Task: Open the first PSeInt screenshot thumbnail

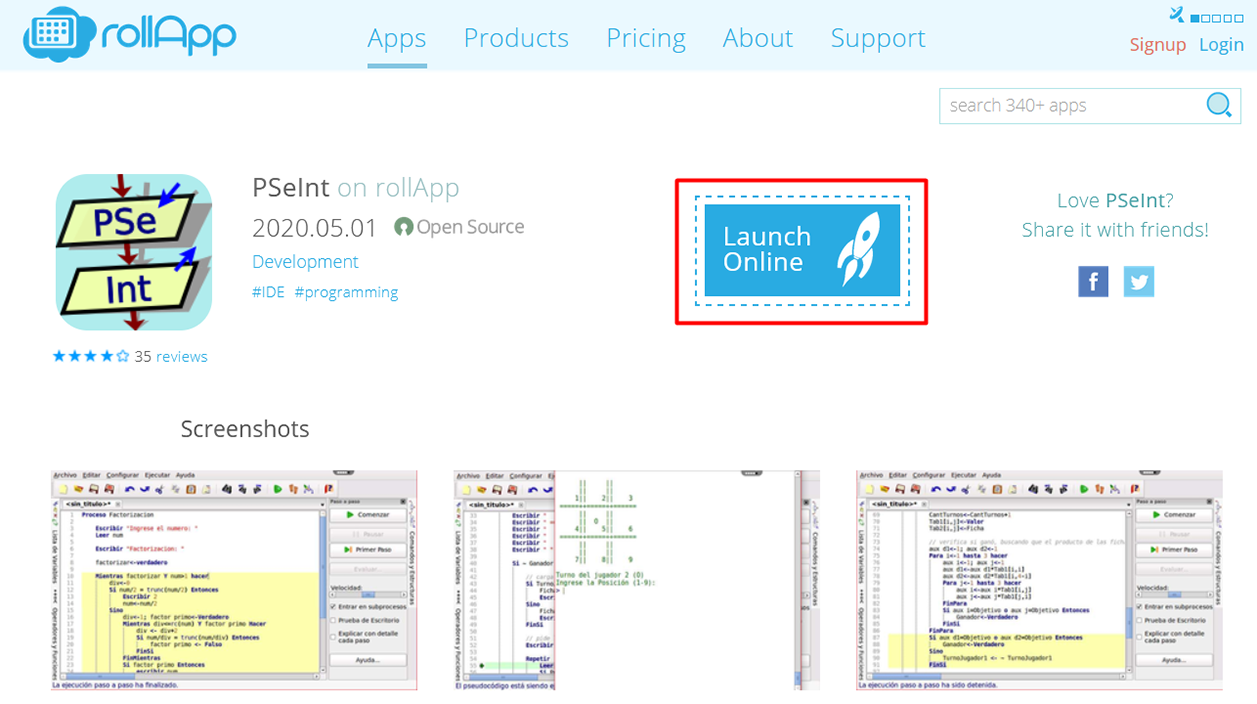Action: coord(234,580)
